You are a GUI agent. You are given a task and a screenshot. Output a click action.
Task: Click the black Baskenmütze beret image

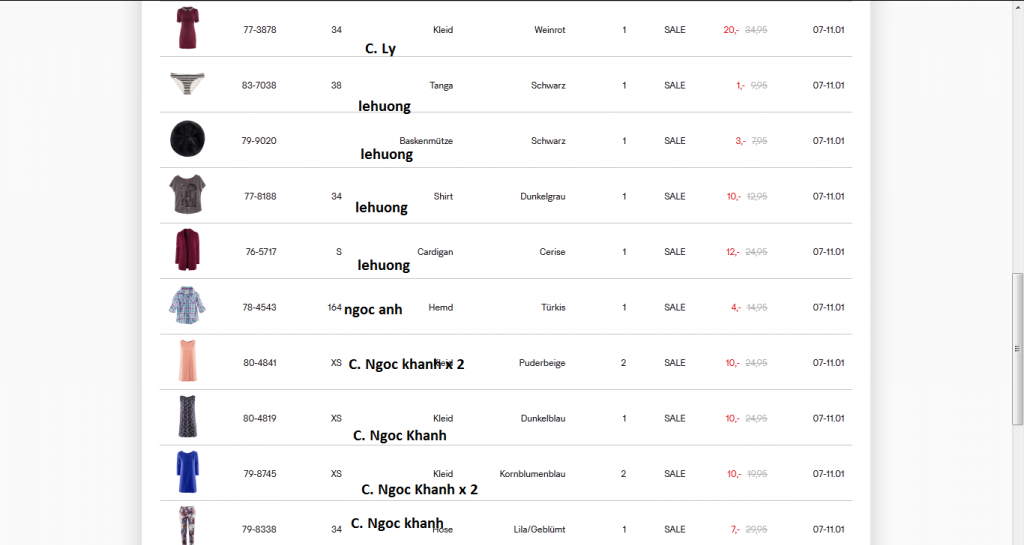(187, 139)
